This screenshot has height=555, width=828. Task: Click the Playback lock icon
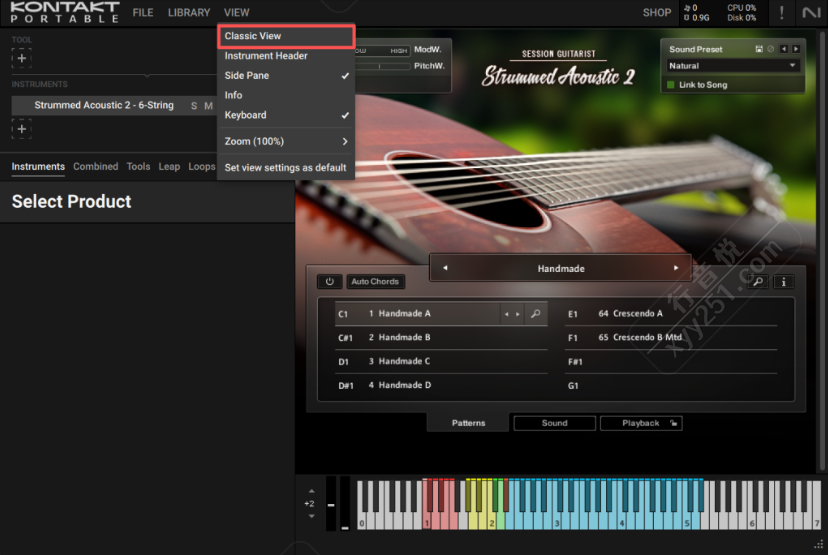click(673, 423)
